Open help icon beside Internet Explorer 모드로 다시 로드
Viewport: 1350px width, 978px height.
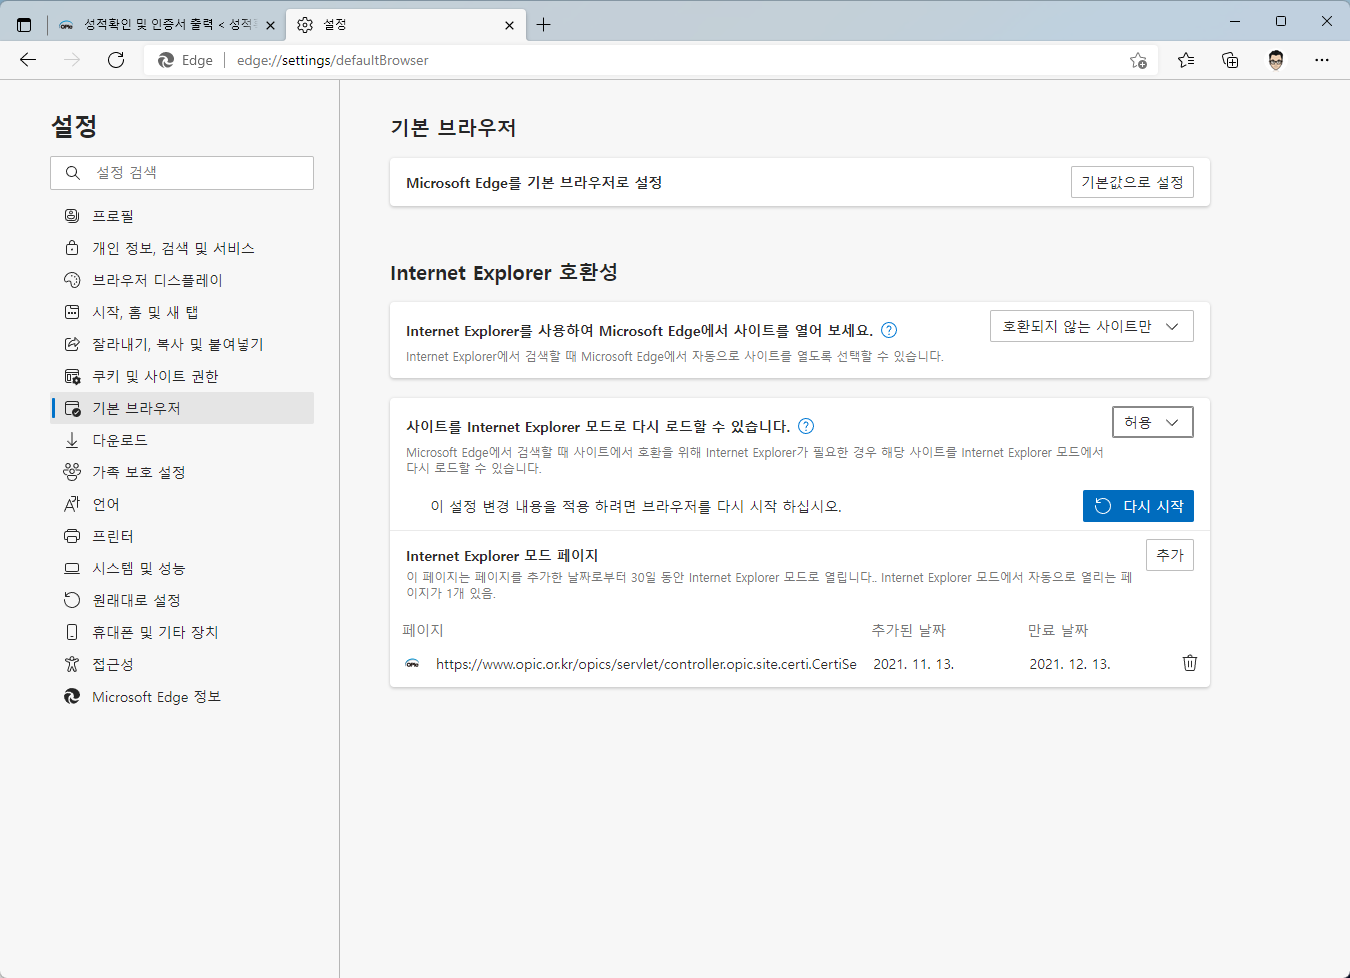(x=806, y=426)
